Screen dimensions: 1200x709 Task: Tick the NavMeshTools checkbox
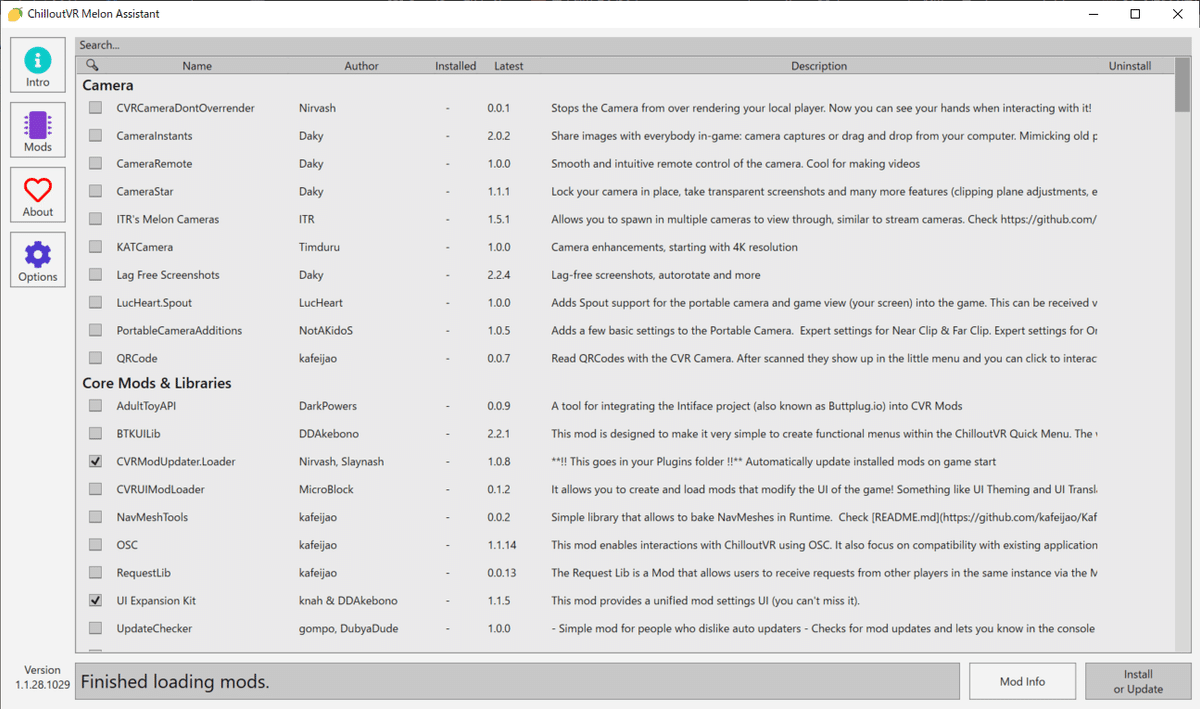click(x=95, y=517)
